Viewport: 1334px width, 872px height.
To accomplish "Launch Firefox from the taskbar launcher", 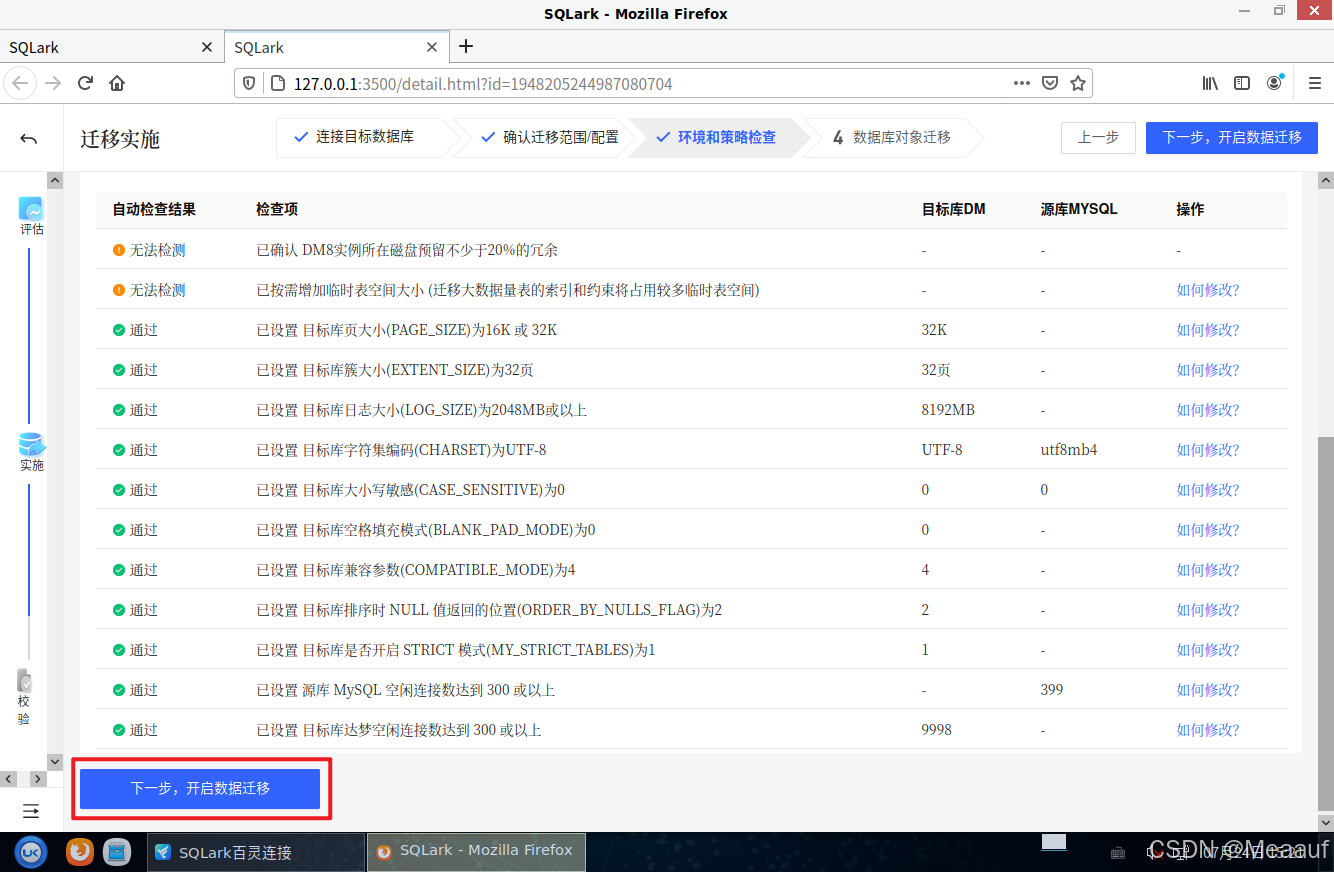I will pos(80,852).
